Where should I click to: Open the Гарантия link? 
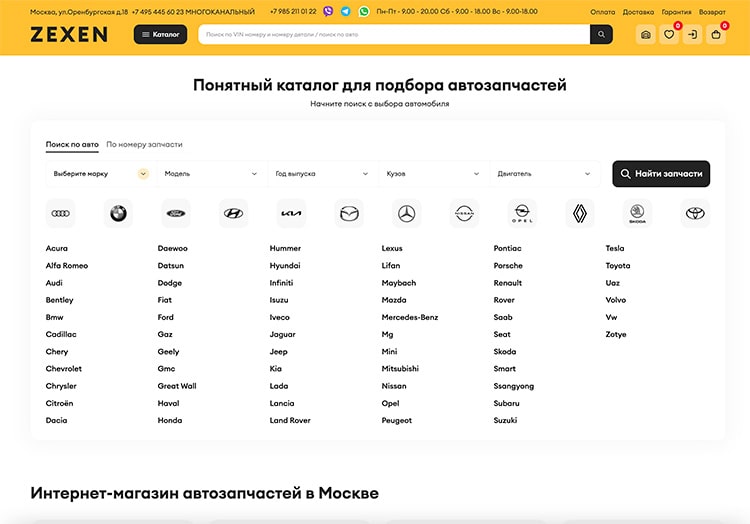click(x=676, y=12)
